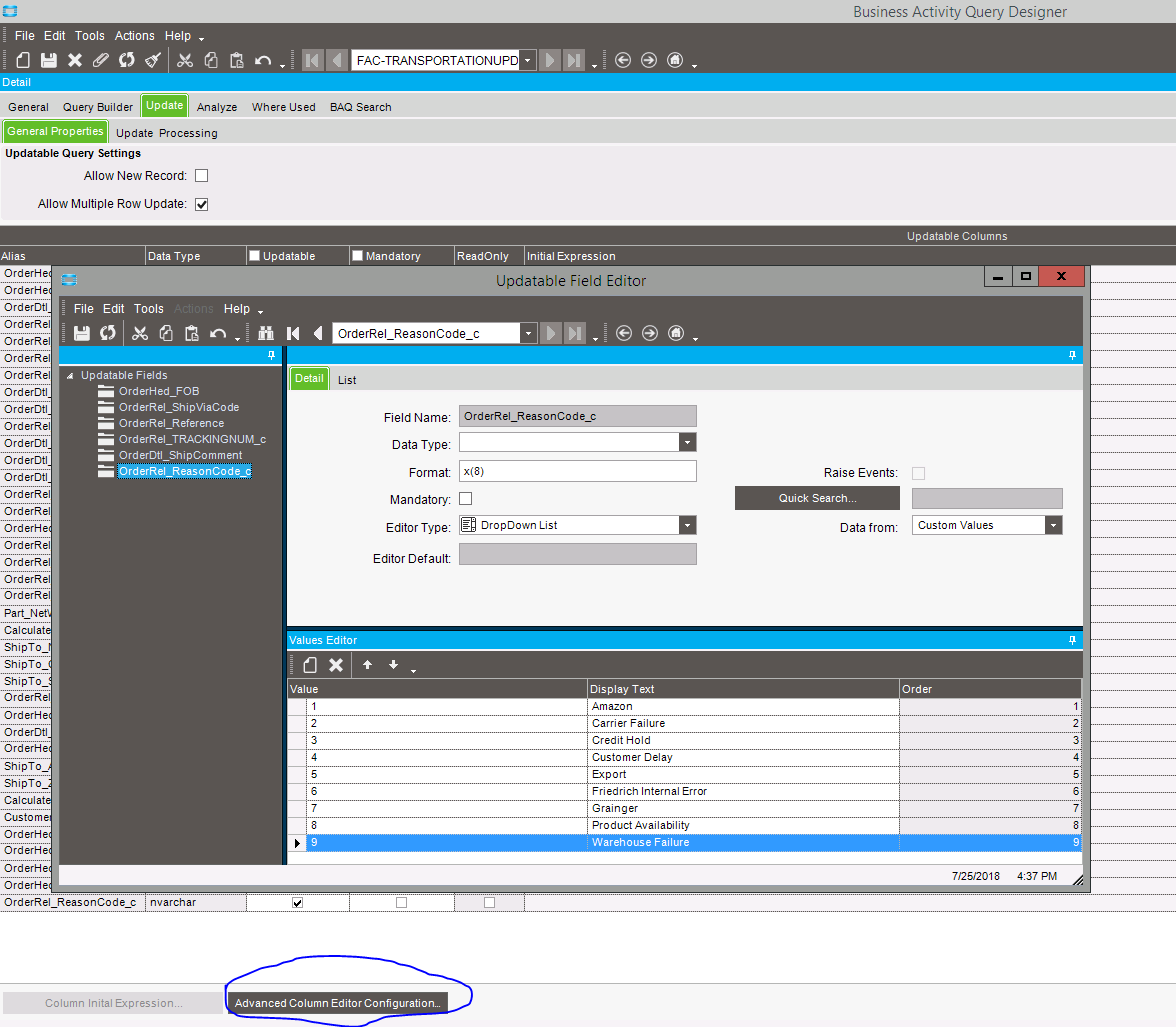Viewport: 1176px width, 1027px height.
Task: Delete the selected row in the Values Editor
Action: click(337, 665)
